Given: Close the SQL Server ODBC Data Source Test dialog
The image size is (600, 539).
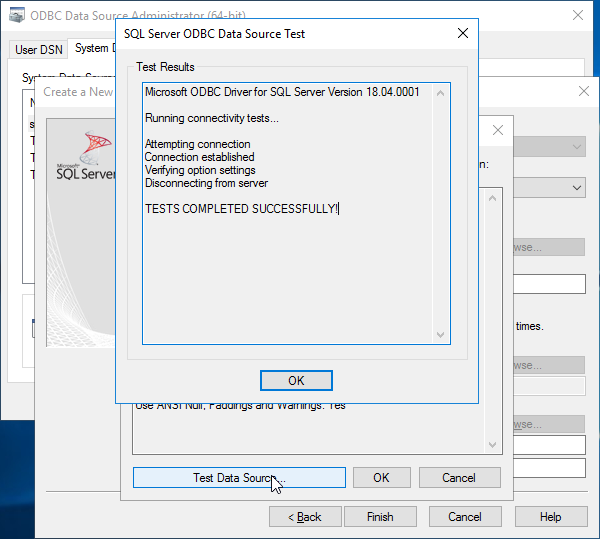Looking at the screenshot, I should (x=462, y=33).
